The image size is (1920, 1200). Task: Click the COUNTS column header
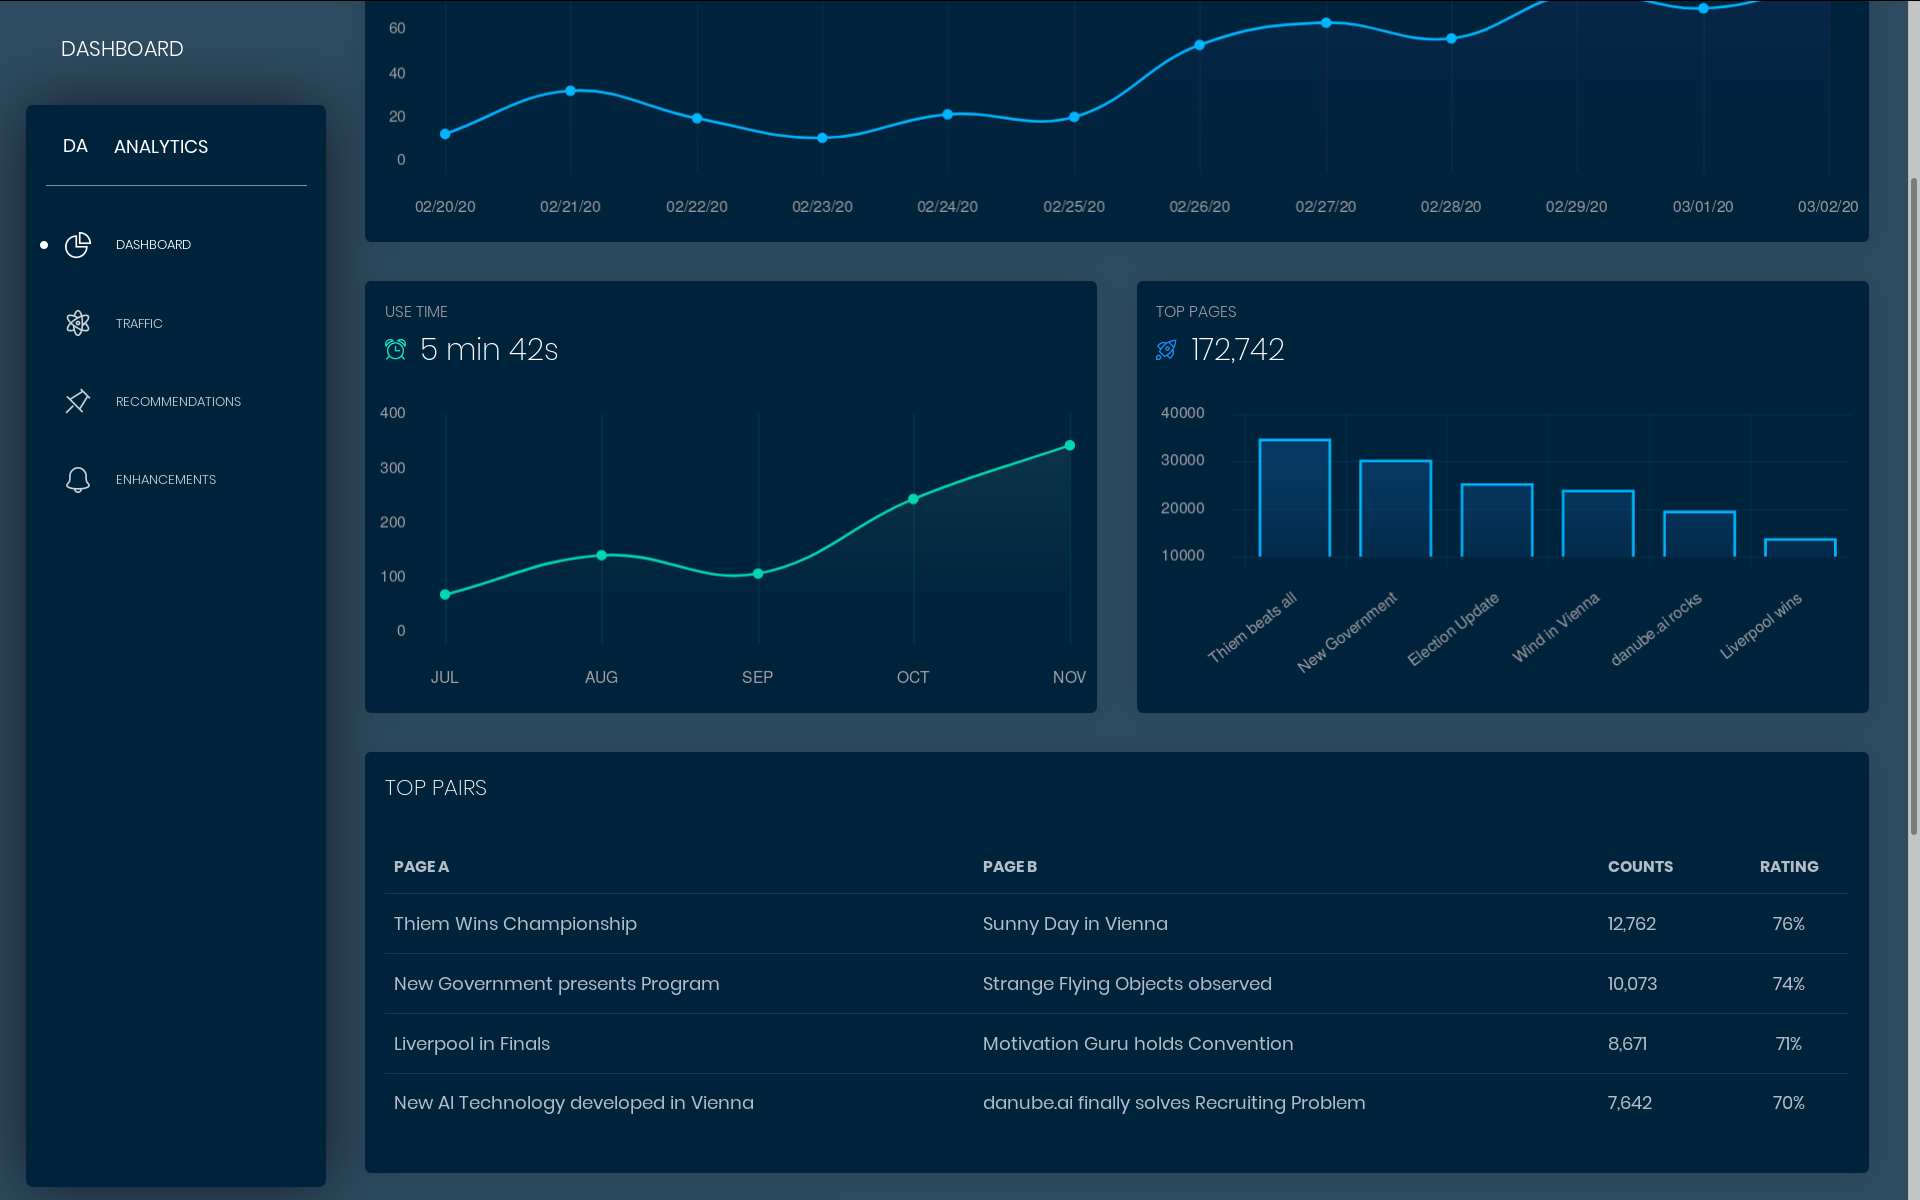coord(1640,867)
